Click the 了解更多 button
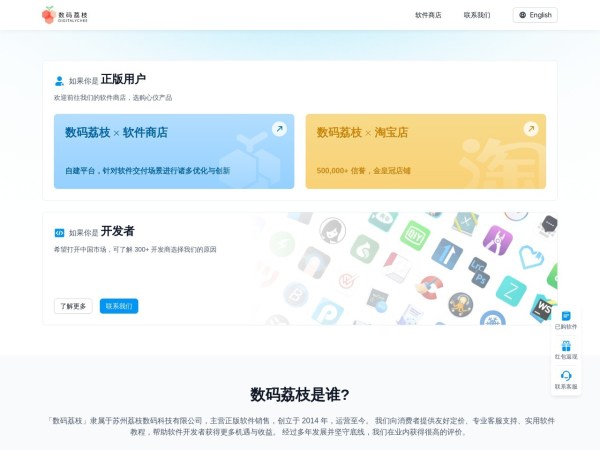Viewport: 600px width, 450px height. tap(73, 306)
